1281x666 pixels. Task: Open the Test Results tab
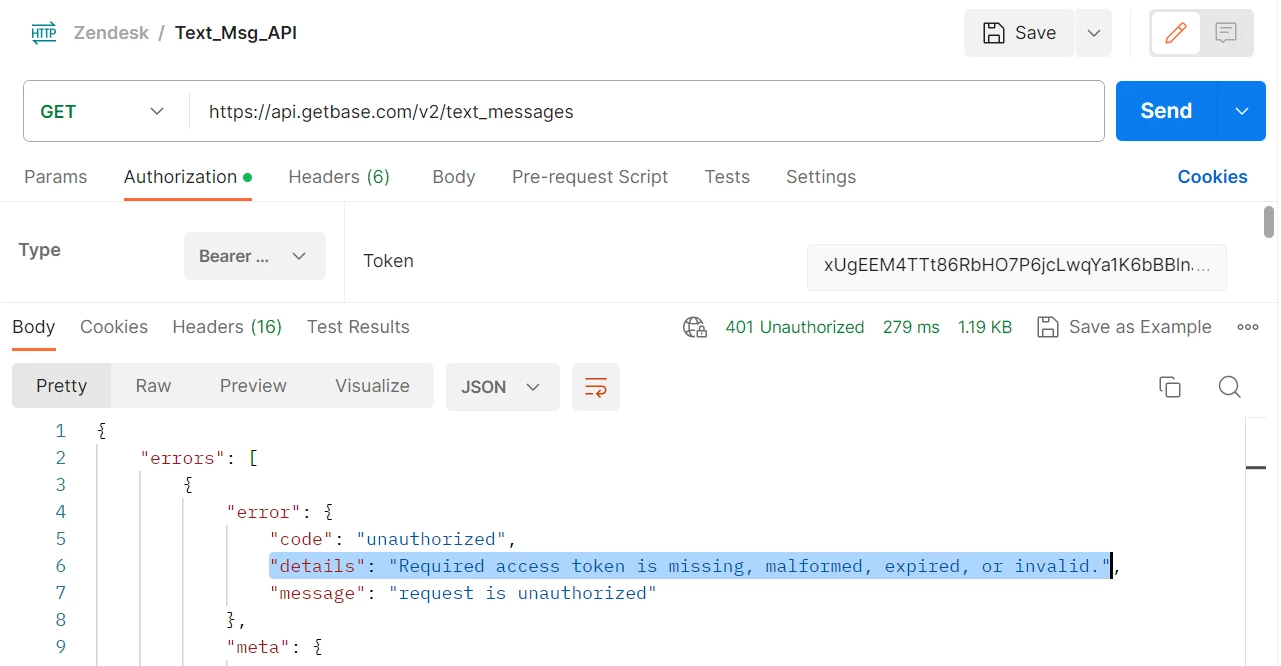358,327
